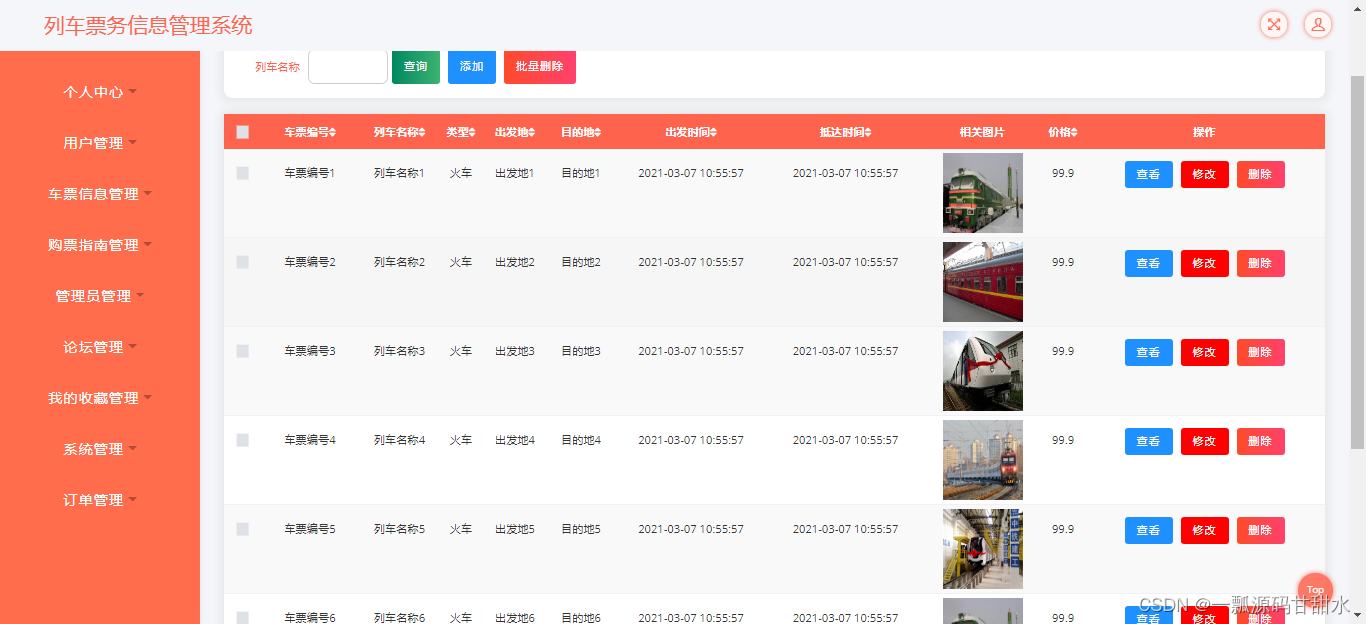The image size is (1366, 624).
Task: Click 删除 for 车票编号4
Action: [1261, 442]
